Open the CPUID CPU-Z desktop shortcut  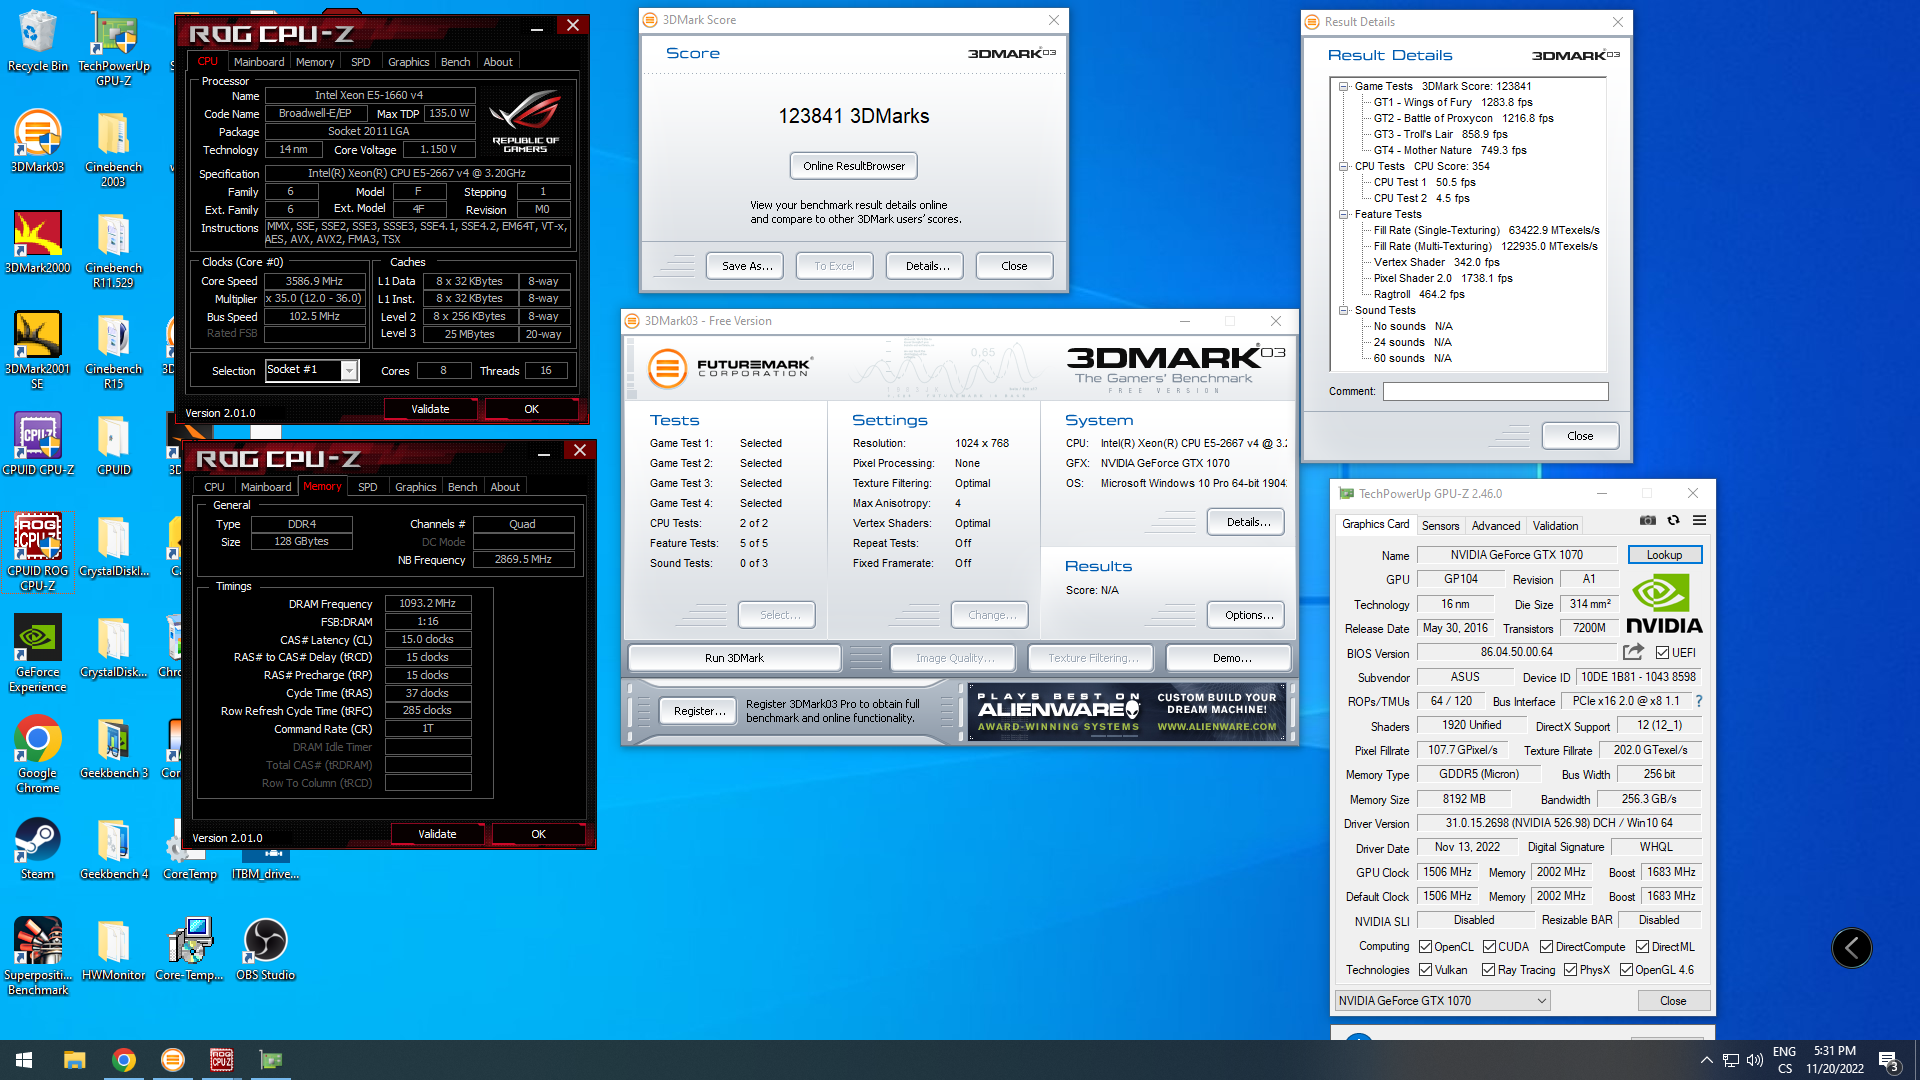(x=37, y=444)
